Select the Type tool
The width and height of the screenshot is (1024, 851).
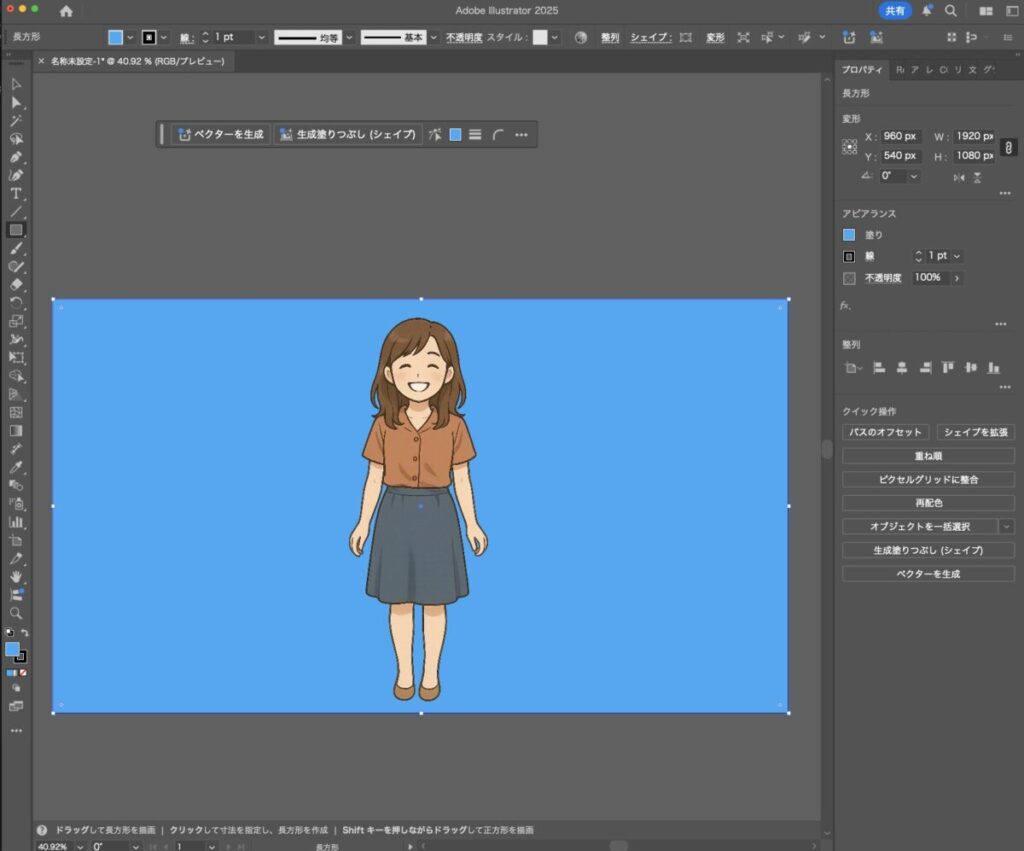16,193
